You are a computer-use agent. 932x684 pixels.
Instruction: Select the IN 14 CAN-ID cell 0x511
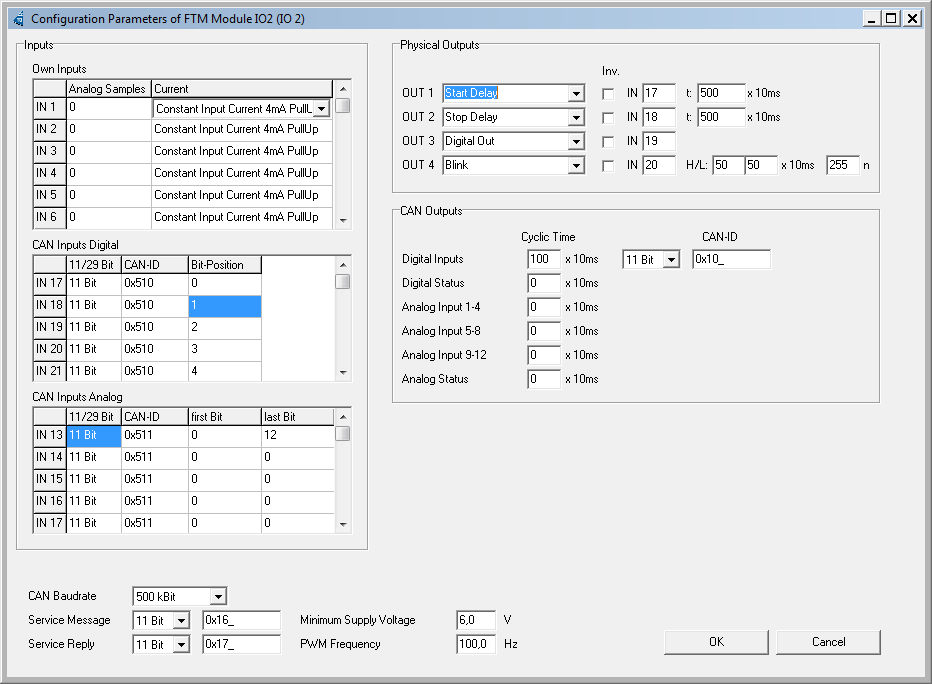[155, 458]
